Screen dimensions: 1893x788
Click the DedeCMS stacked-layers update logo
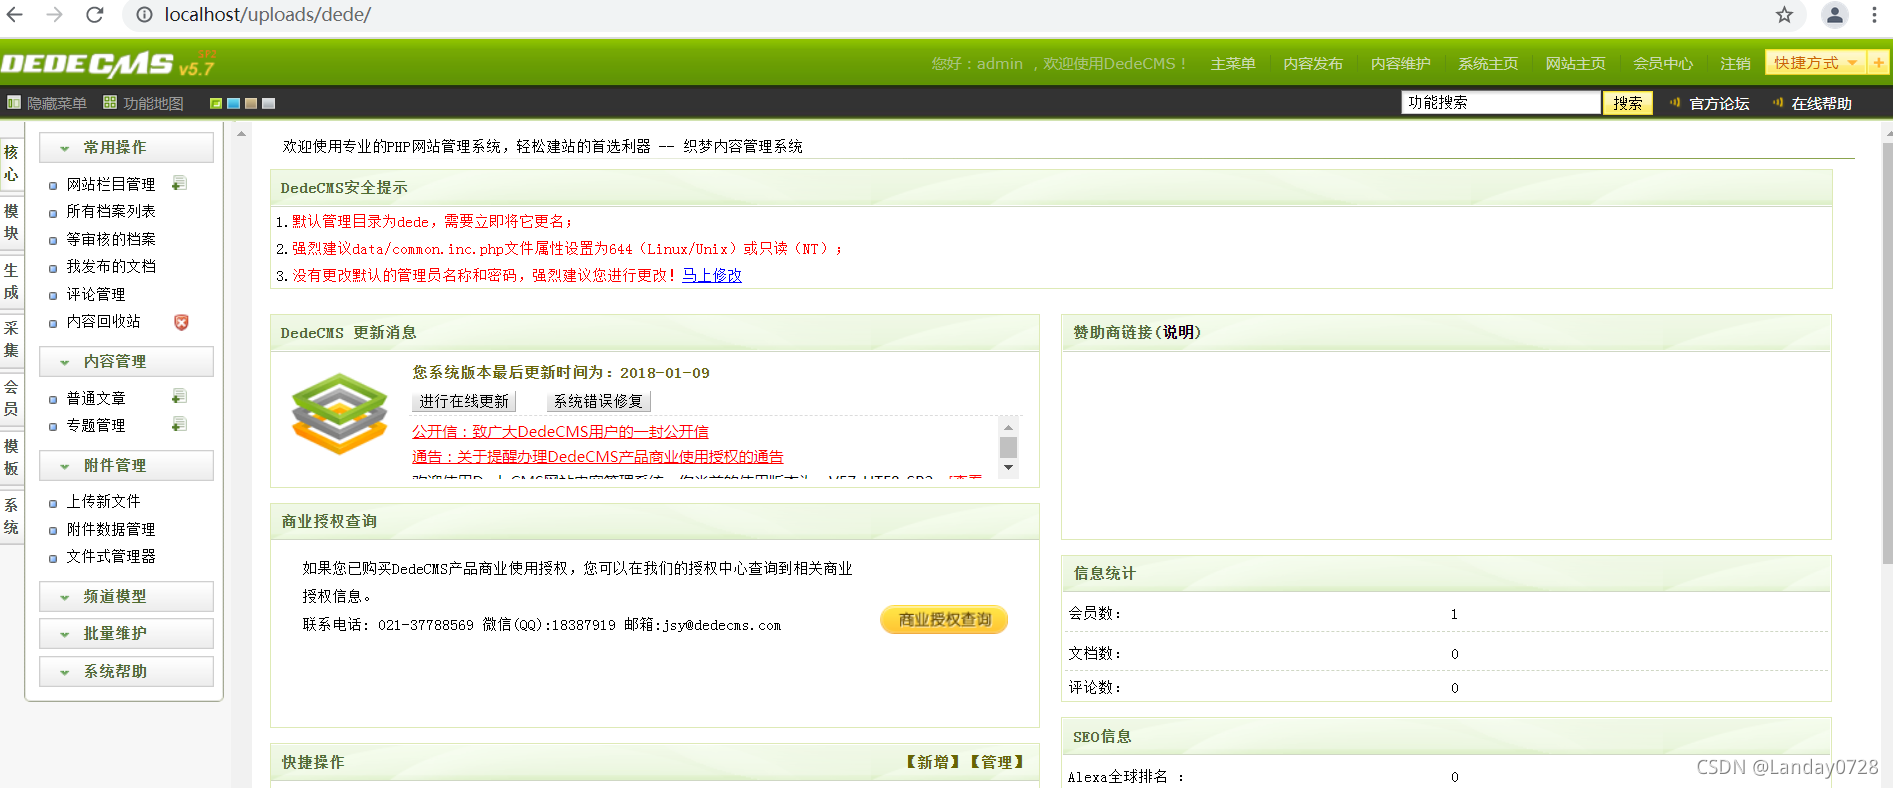pos(340,413)
